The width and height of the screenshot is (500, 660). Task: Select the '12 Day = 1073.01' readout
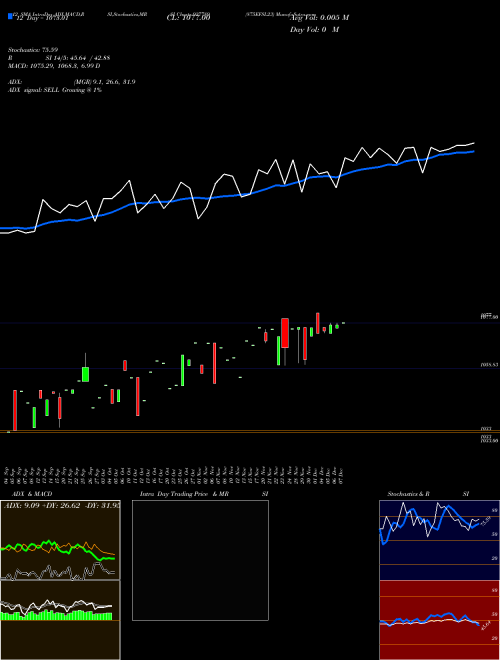click(x=42, y=19)
